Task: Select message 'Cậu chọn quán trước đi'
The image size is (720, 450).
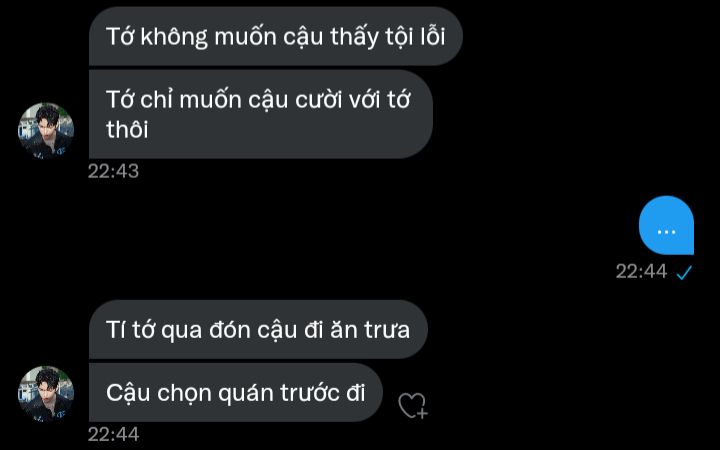Action: click(x=236, y=393)
